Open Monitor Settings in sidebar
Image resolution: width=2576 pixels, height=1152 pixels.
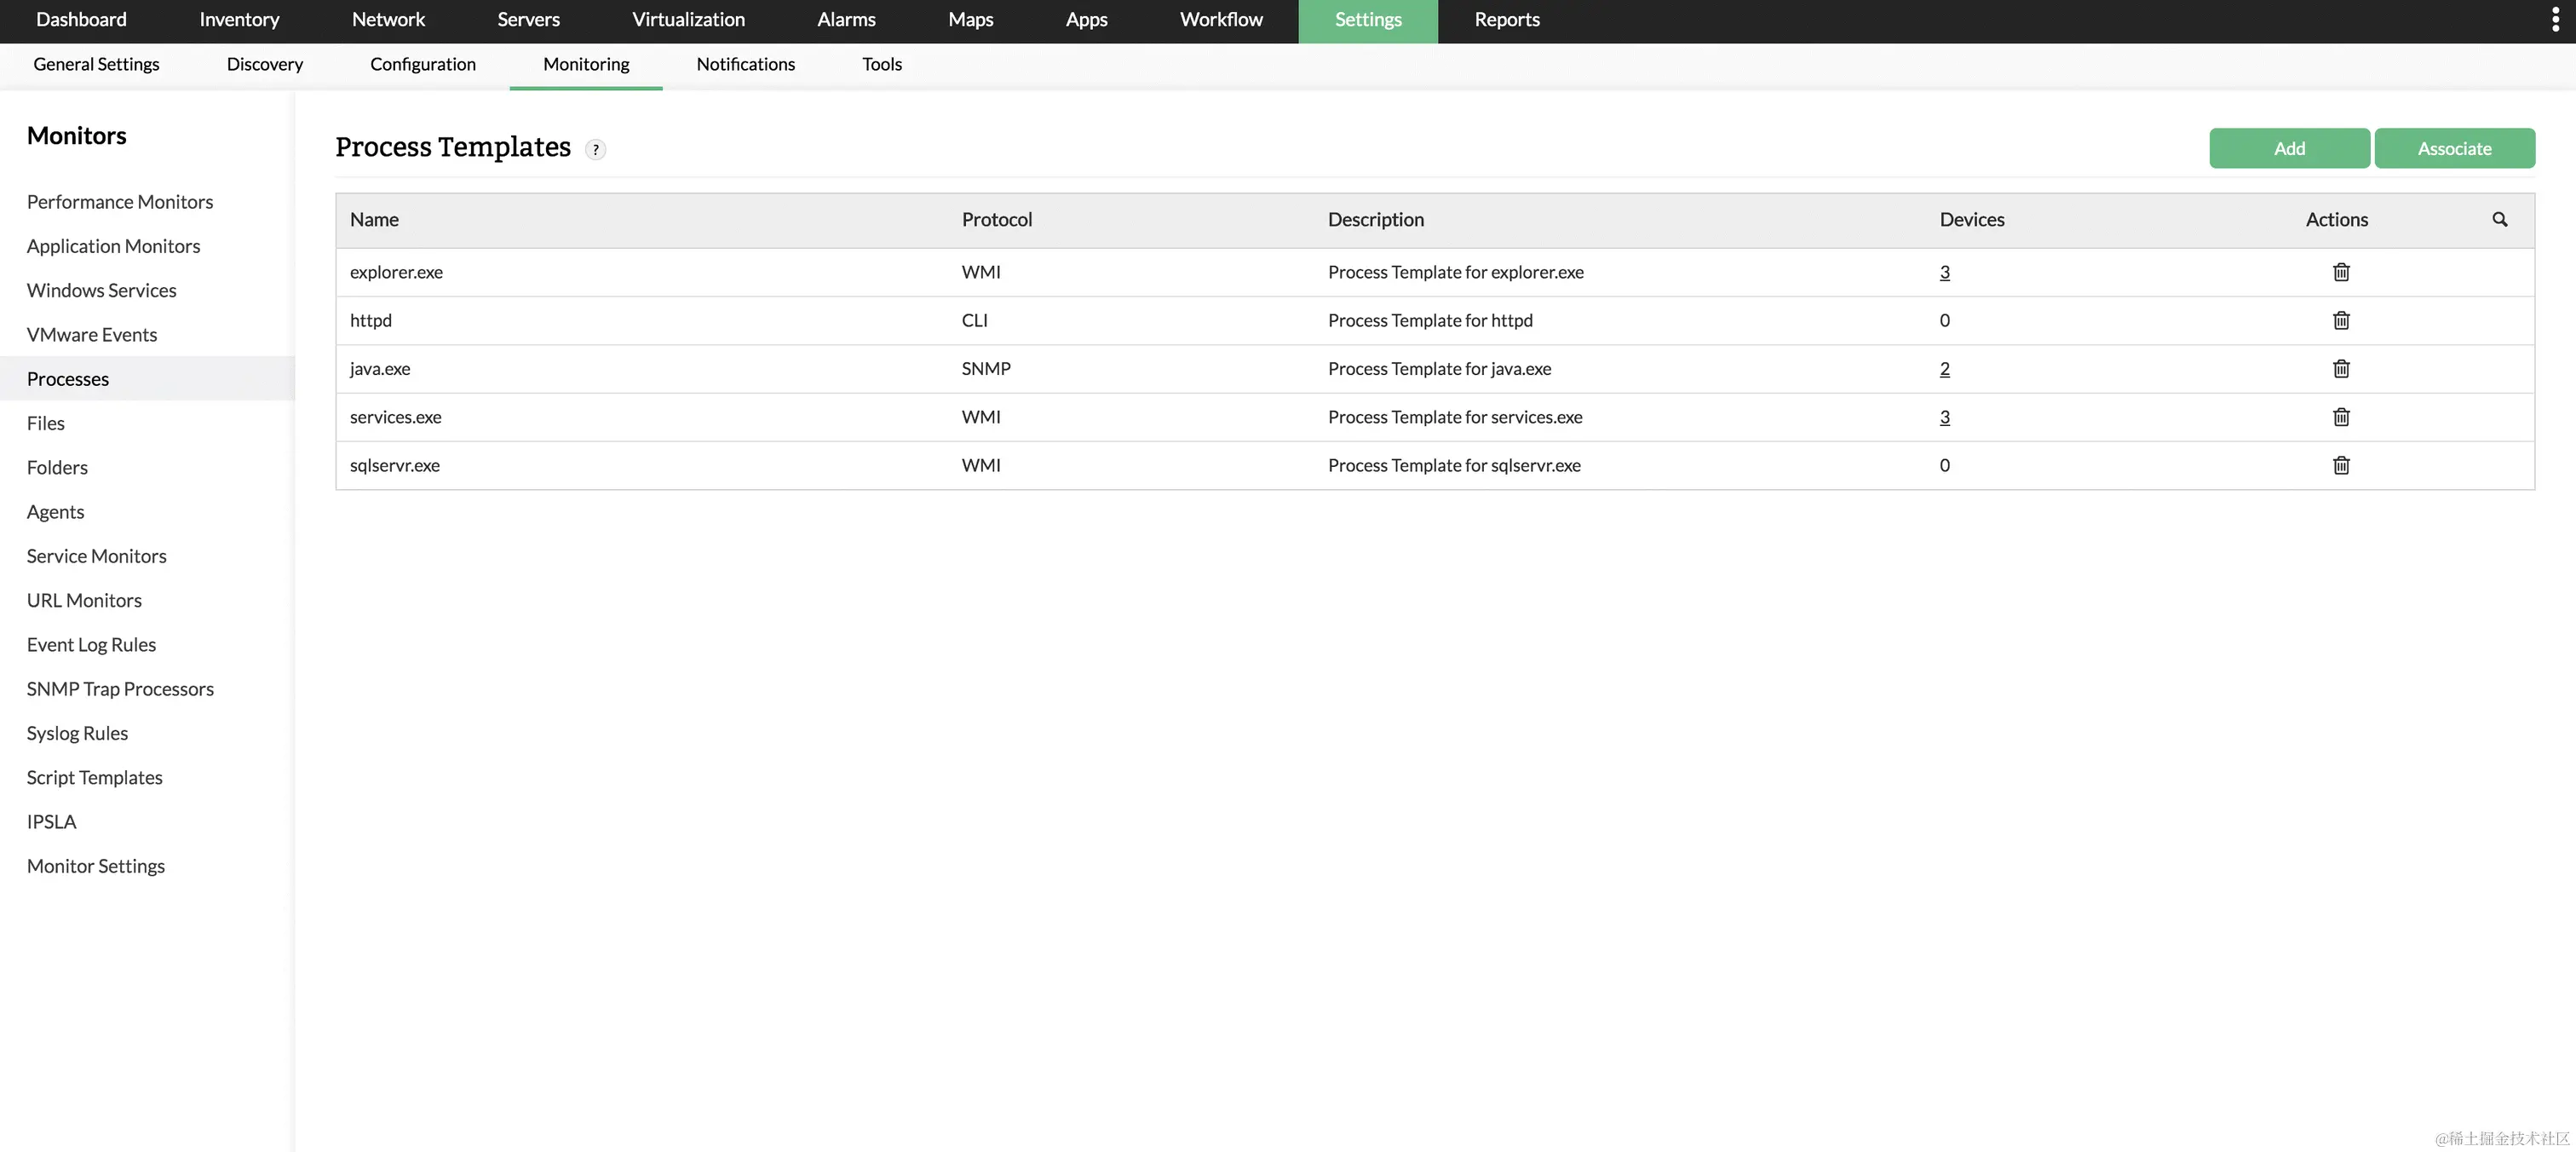96,866
